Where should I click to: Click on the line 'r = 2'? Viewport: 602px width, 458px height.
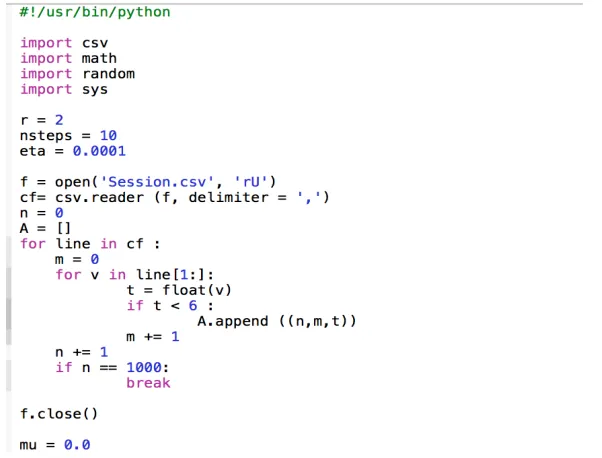click(41, 120)
